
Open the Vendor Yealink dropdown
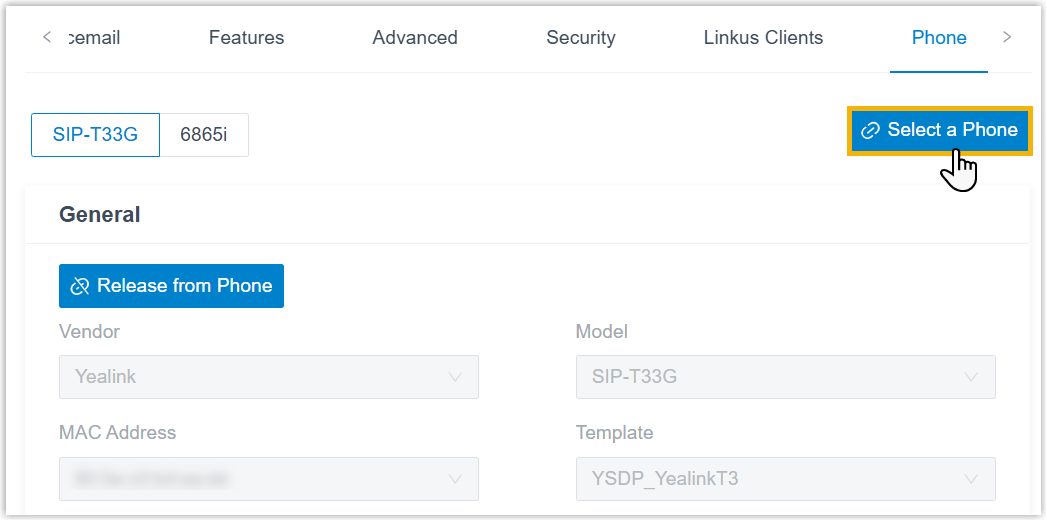point(268,377)
